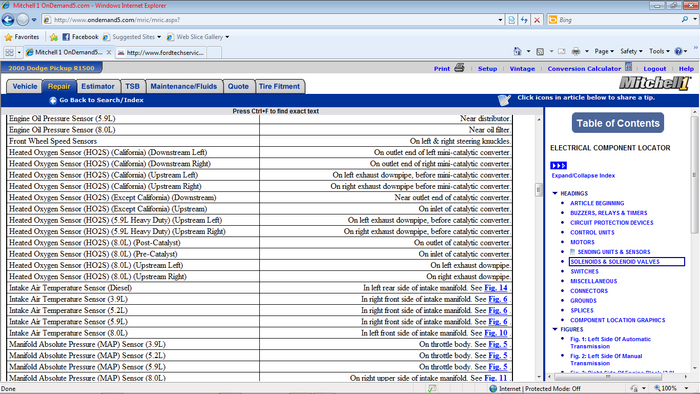Open Fig. 14 link for Diesel intake sensor
Screen dimensions: 700x394
pos(496,288)
